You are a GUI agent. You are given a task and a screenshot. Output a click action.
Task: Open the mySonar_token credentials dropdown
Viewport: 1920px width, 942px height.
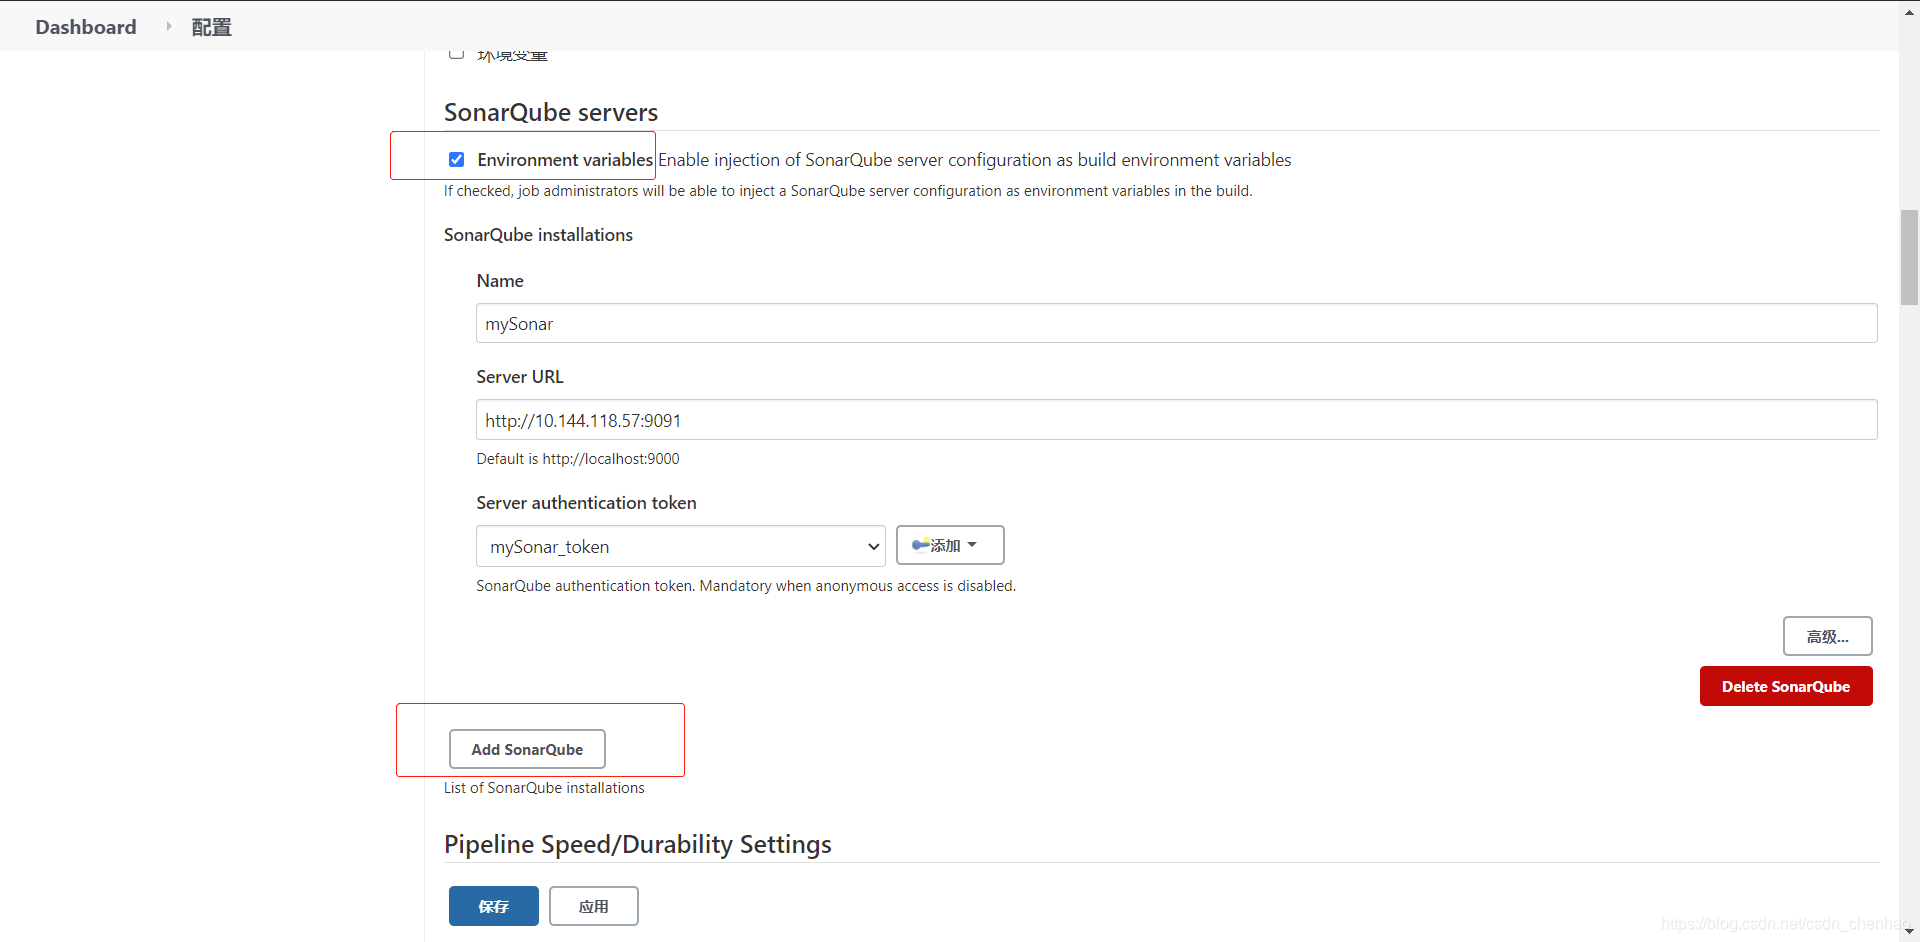[681, 546]
